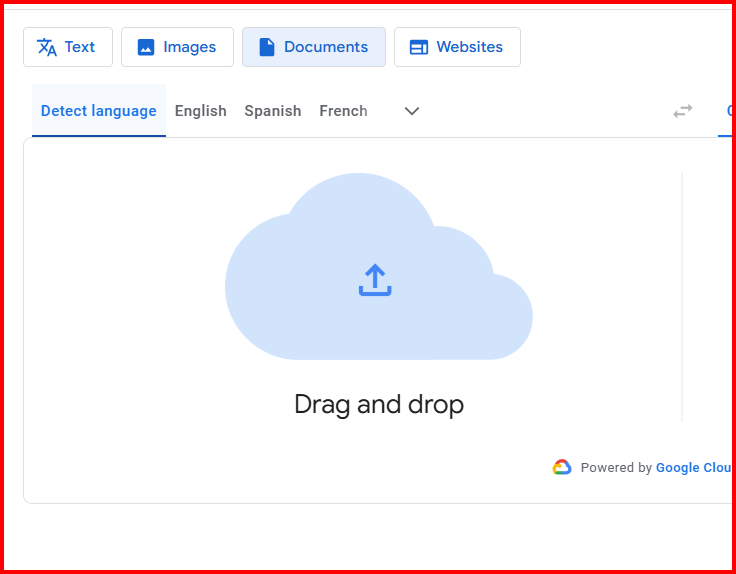
Task: Click the Drag and drop heading text
Action: click(379, 404)
